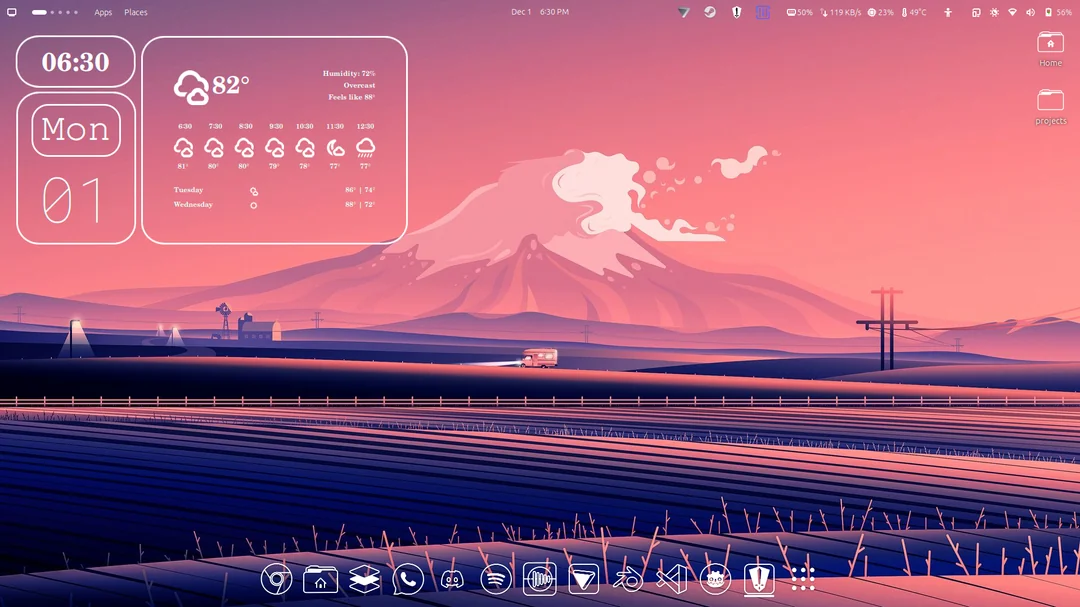Toggle the accessibility menu in the top bar

pyautogui.click(x=949, y=13)
